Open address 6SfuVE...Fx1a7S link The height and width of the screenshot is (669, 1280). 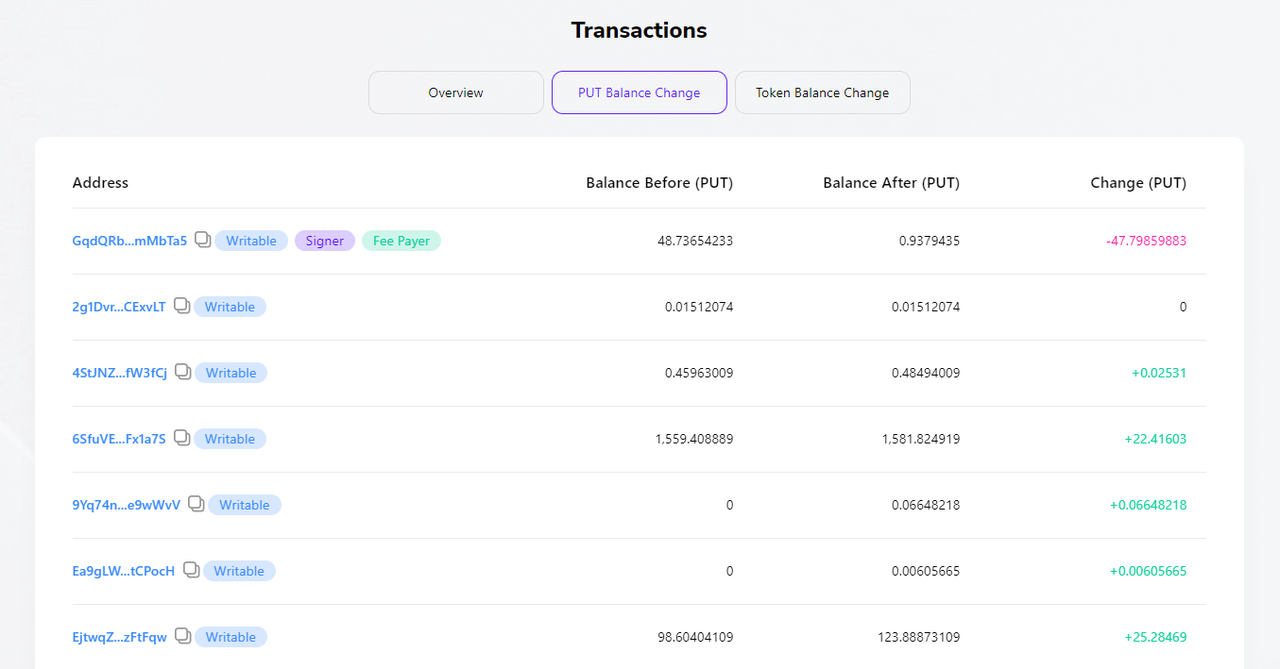point(119,439)
